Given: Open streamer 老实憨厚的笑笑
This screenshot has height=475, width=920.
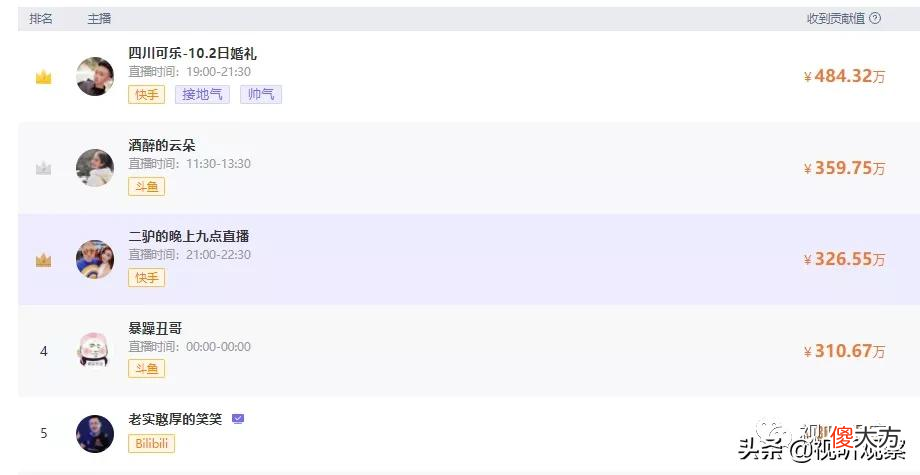Looking at the screenshot, I should pyautogui.click(x=175, y=419).
